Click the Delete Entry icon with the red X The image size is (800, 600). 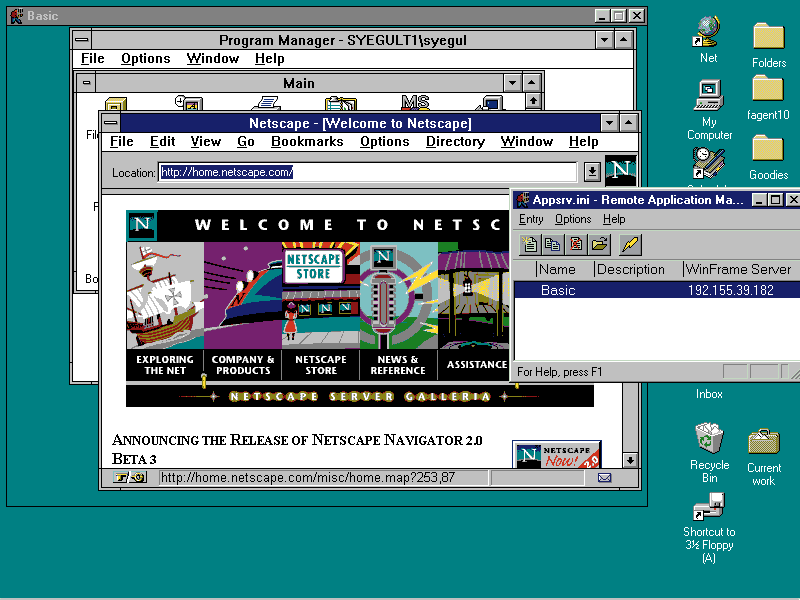click(x=576, y=245)
